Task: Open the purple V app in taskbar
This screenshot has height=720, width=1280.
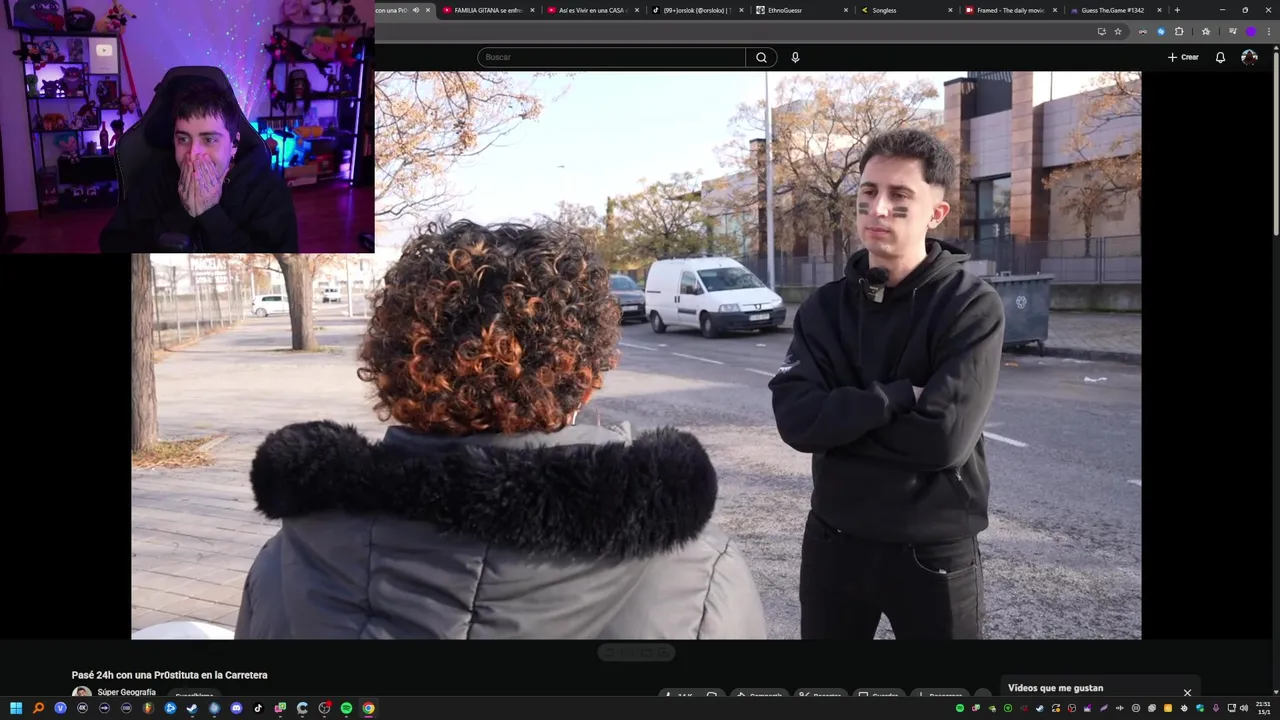Action: click(x=60, y=708)
